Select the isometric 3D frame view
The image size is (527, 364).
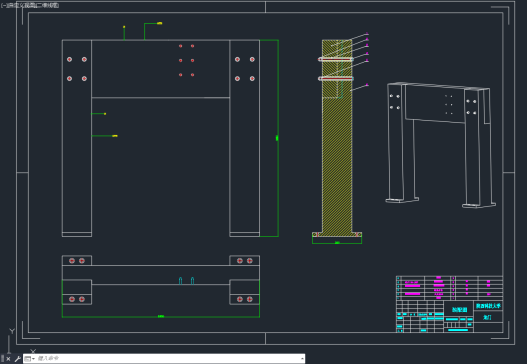pos(440,145)
